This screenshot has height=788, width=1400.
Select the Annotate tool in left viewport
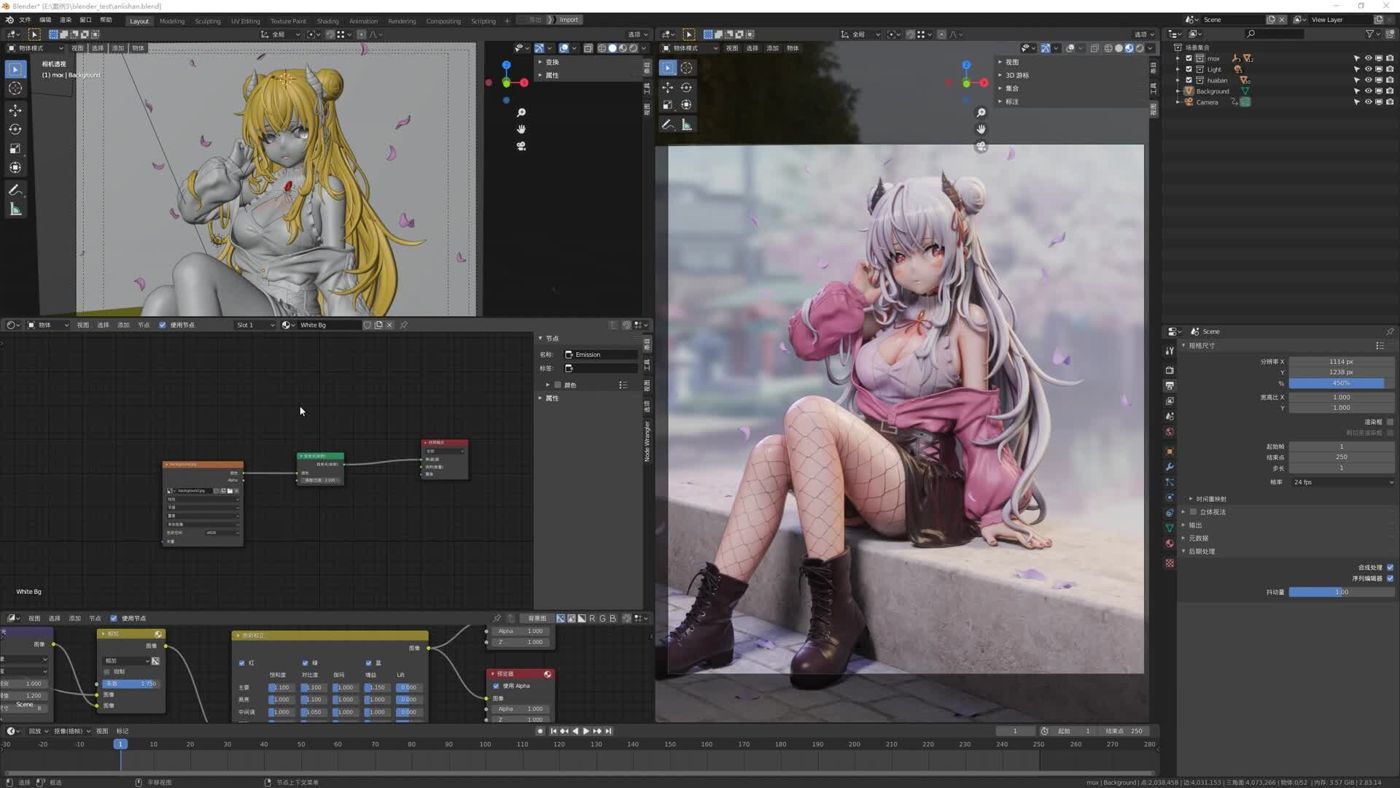(15, 189)
